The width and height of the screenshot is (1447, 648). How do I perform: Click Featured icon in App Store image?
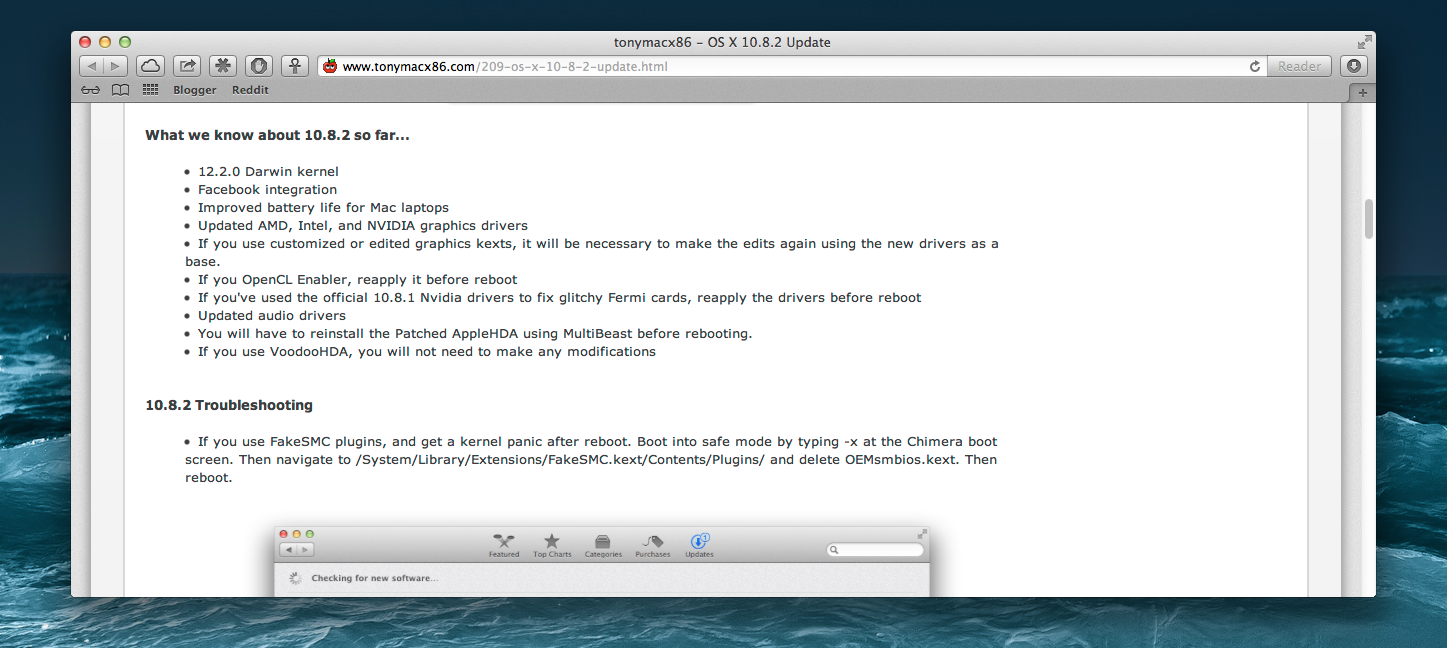[504, 545]
